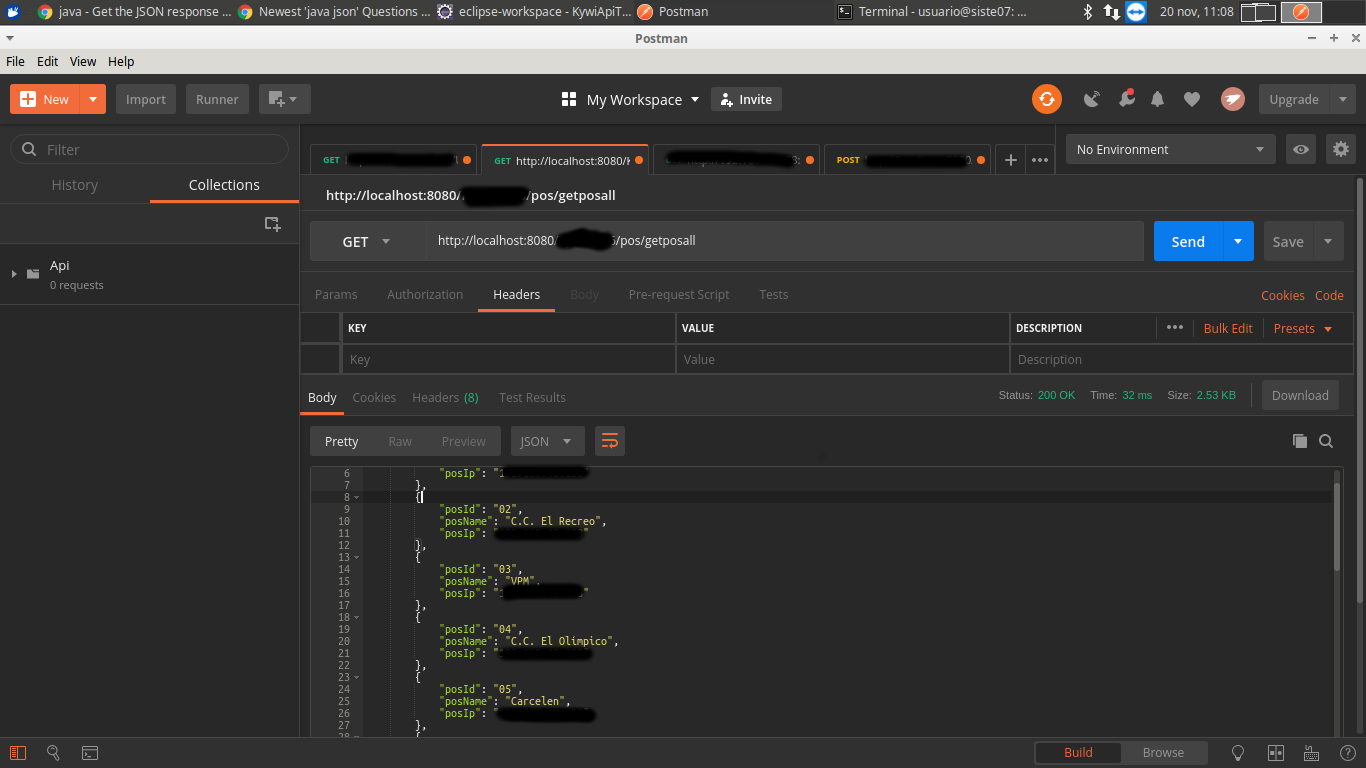Open the Upgrade dropdown arrow
The image size is (1366, 768).
[x=1343, y=99]
